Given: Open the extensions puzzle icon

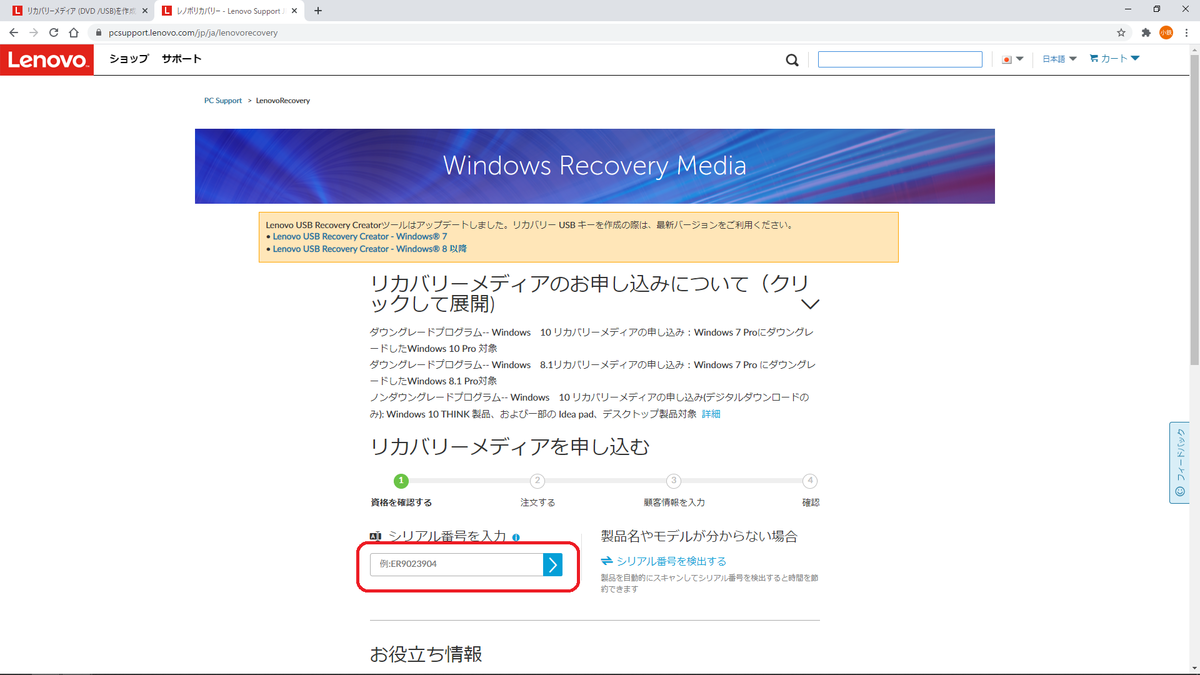Looking at the screenshot, I should coord(1146,32).
